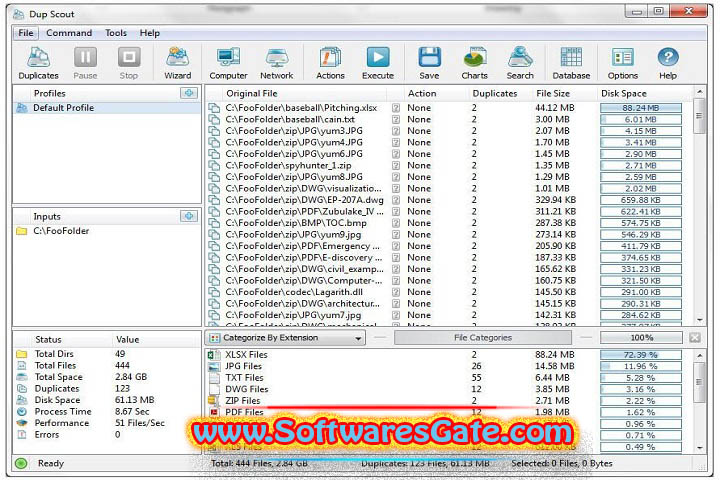Image resolution: width=720 pixels, height=480 pixels.
Task: Click the Search toolbar icon
Action: (520, 63)
